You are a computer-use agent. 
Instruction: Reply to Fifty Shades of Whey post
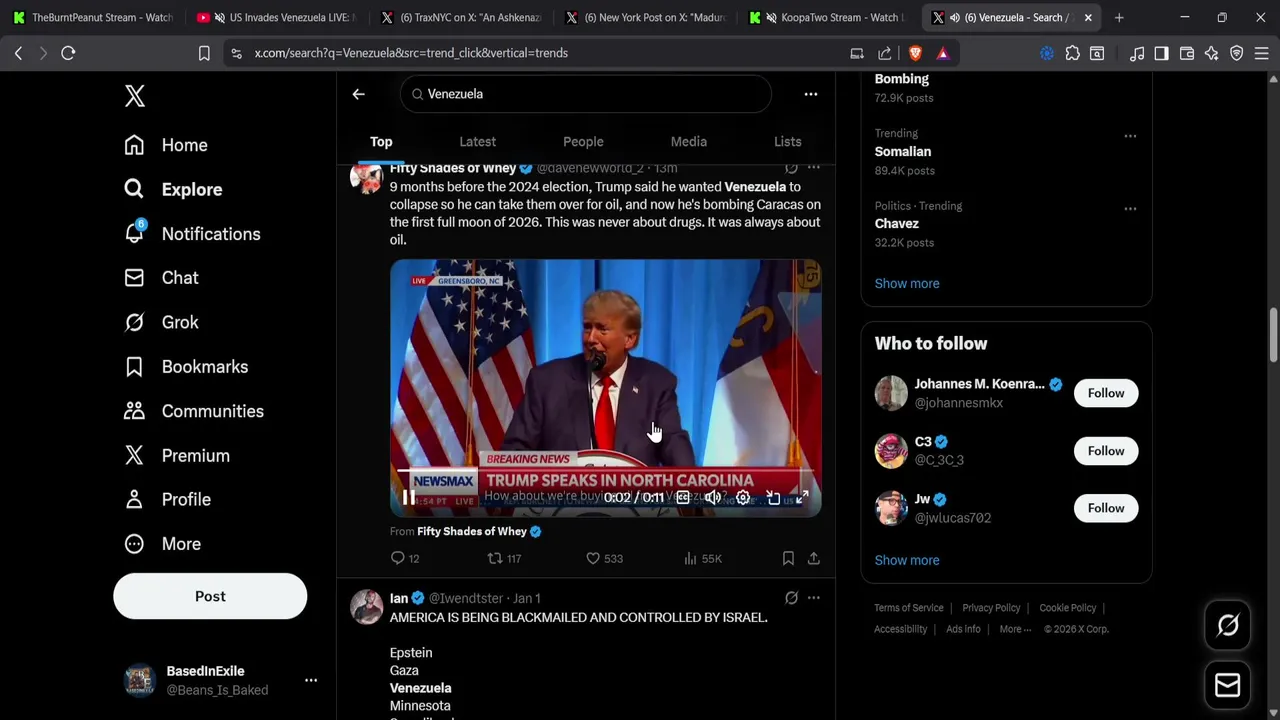point(405,558)
